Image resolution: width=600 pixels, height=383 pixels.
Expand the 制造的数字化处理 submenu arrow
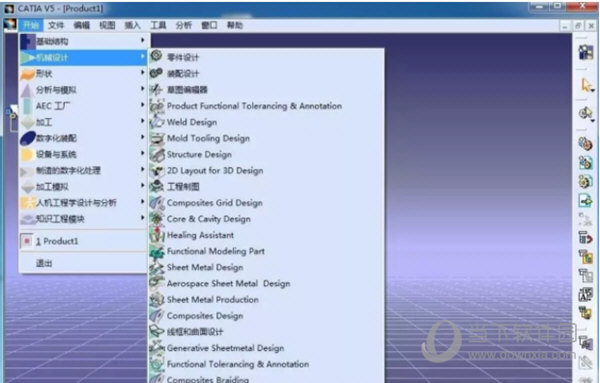142,169
